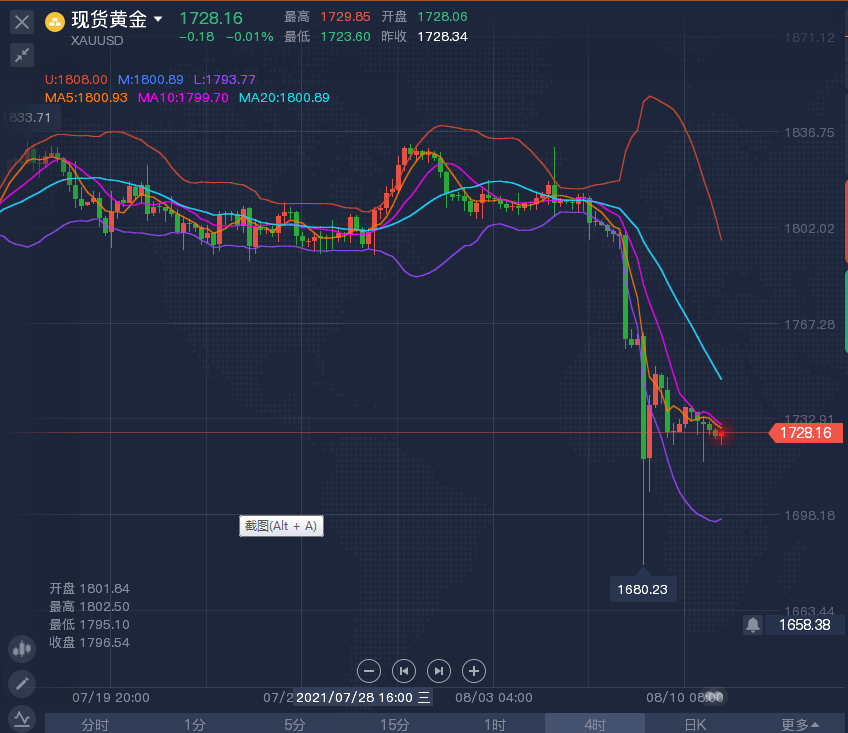Switch to the 分时 timeframe tab

pyautogui.click(x=95, y=724)
